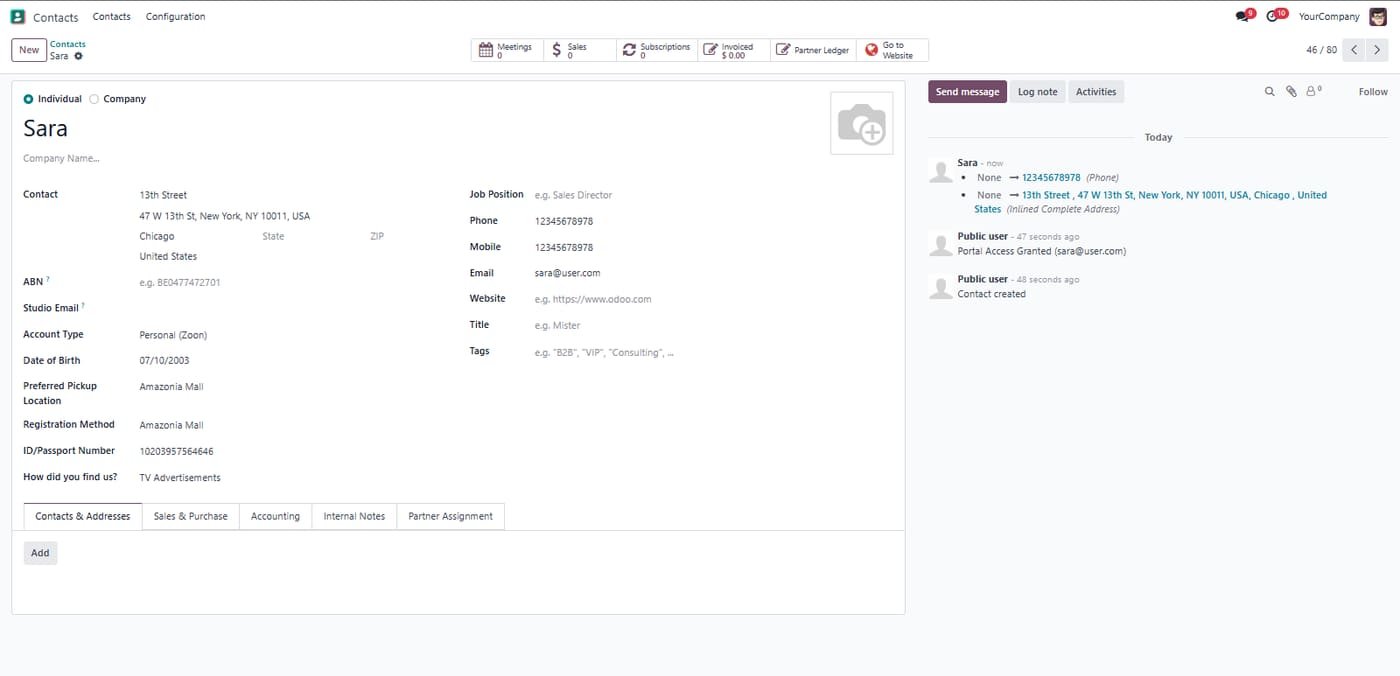This screenshot has width=1400, height=676.
Task: Go to next record arrow
Action: tap(1378, 50)
